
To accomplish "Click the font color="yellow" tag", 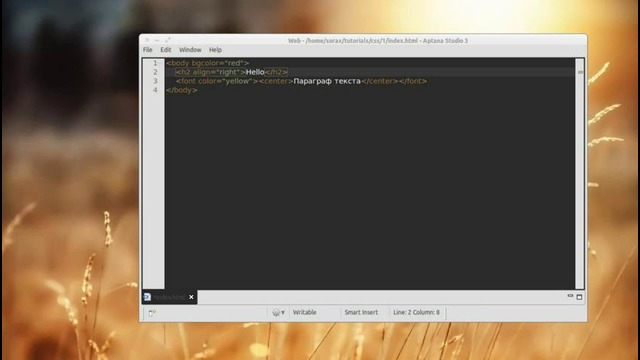I will point(217,81).
